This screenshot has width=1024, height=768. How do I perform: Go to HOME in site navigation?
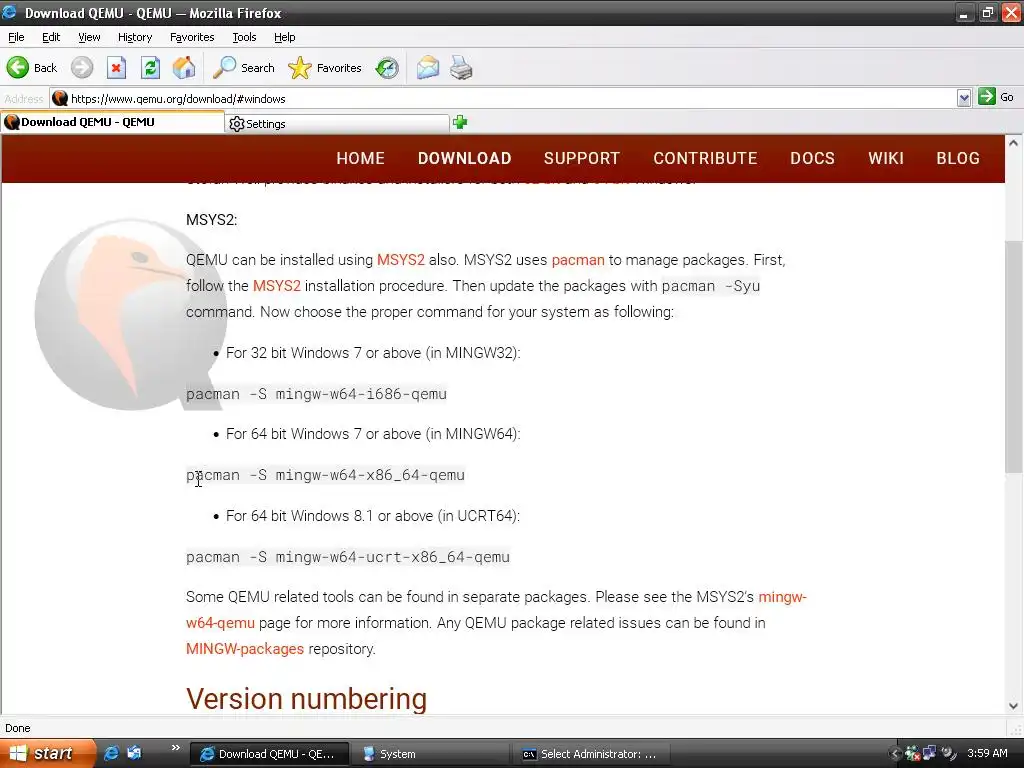(x=360, y=158)
